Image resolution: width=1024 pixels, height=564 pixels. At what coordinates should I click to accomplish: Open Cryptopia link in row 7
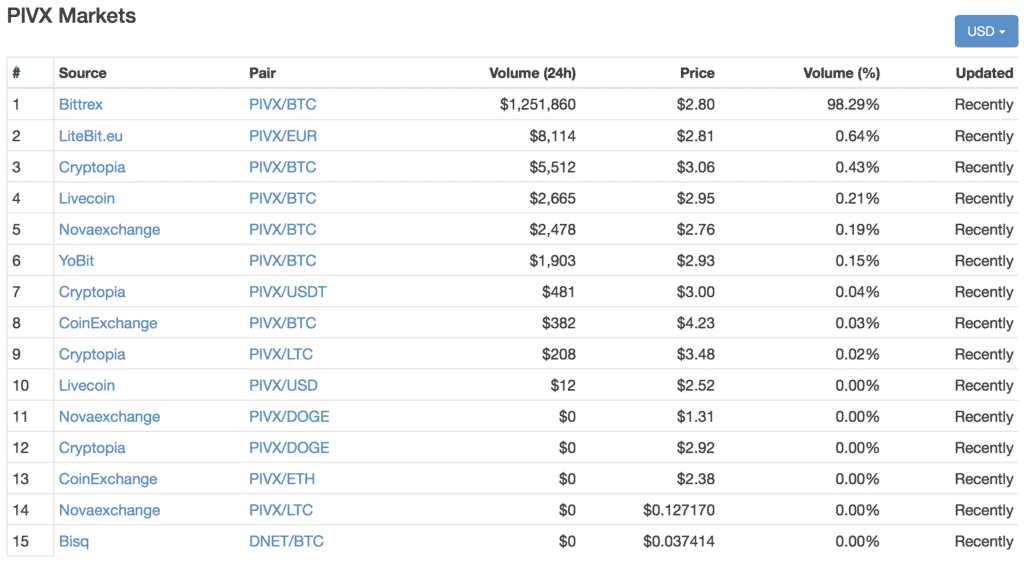click(x=92, y=292)
